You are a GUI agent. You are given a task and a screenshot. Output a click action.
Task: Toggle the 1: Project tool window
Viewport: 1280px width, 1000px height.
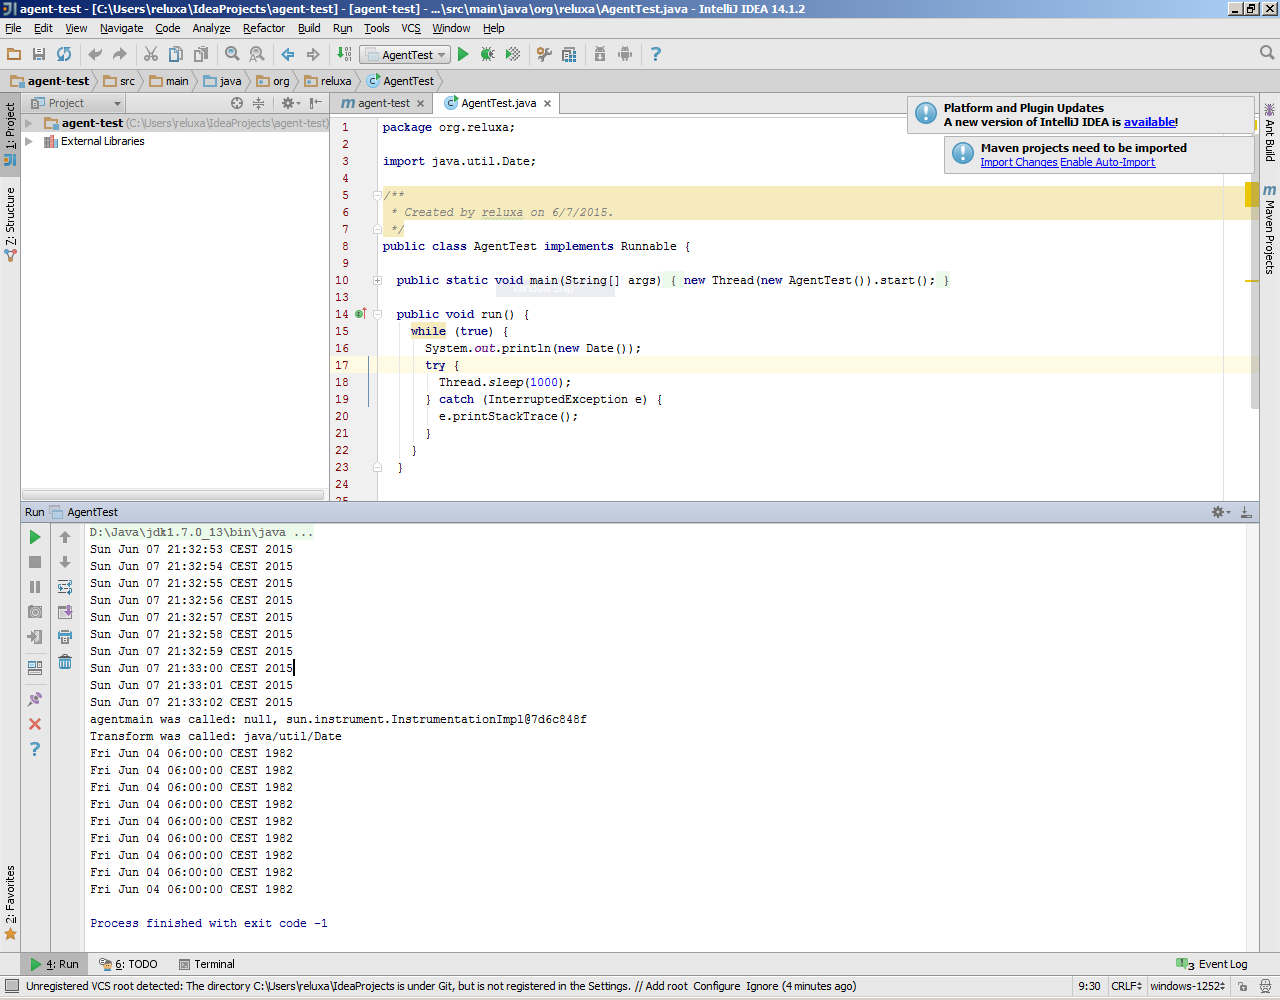(x=10, y=134)
